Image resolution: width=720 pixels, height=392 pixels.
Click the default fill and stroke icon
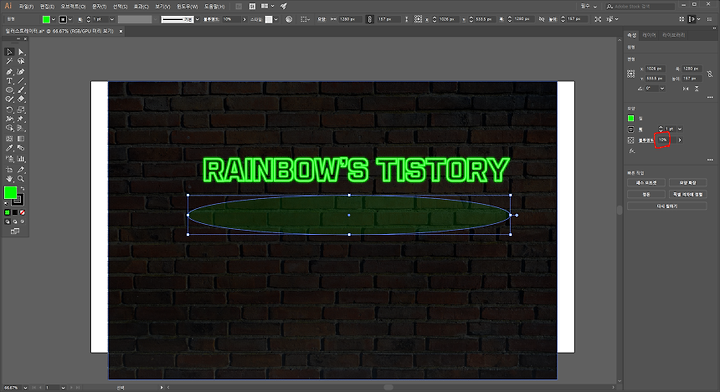tap(6, 203)
